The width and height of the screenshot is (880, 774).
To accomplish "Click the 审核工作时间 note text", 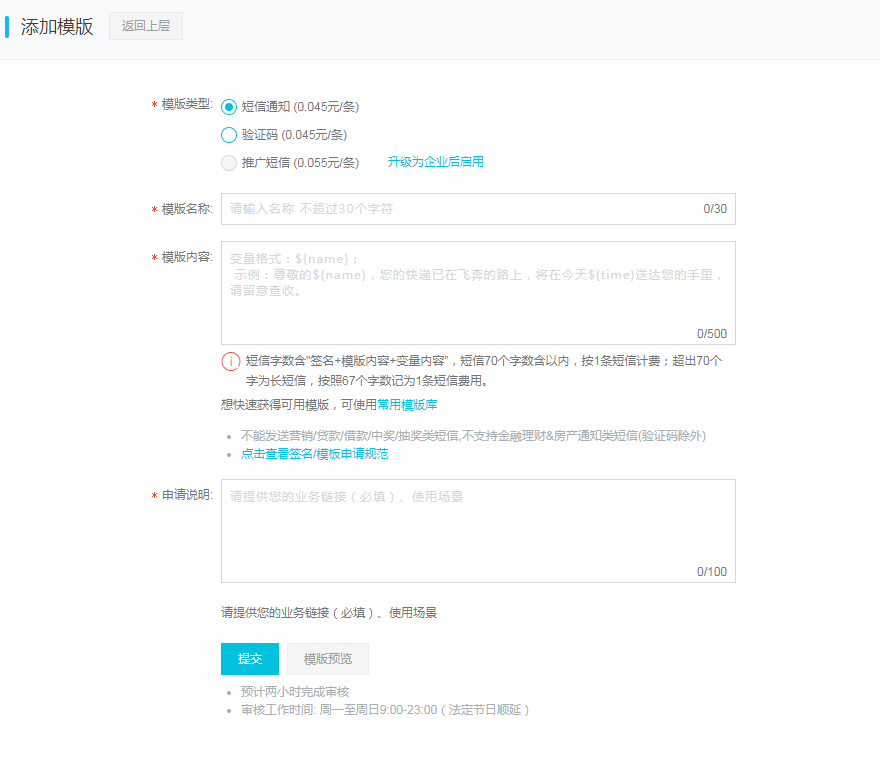I will coord(385,710).
